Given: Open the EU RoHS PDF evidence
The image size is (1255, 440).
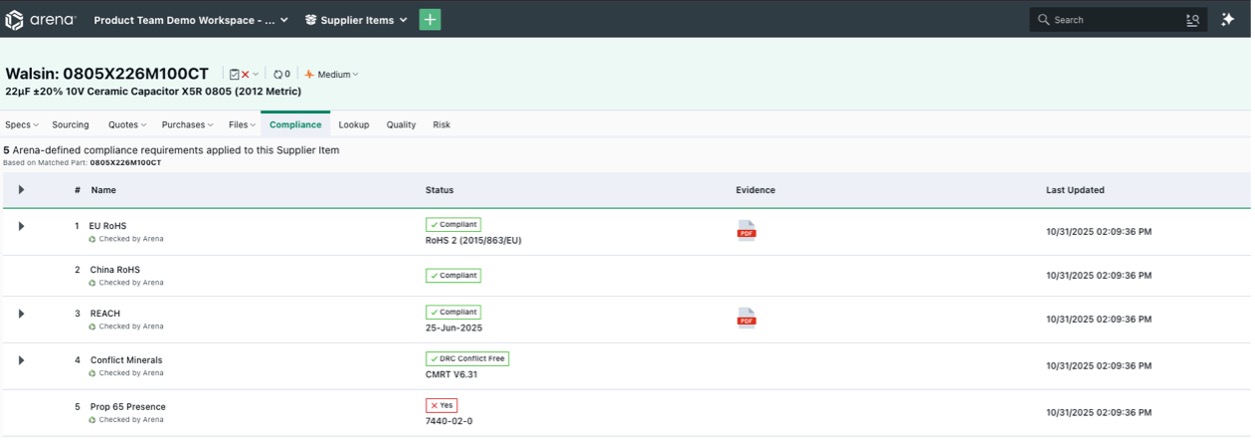Looking at the screenshot, I should (746, 231).
